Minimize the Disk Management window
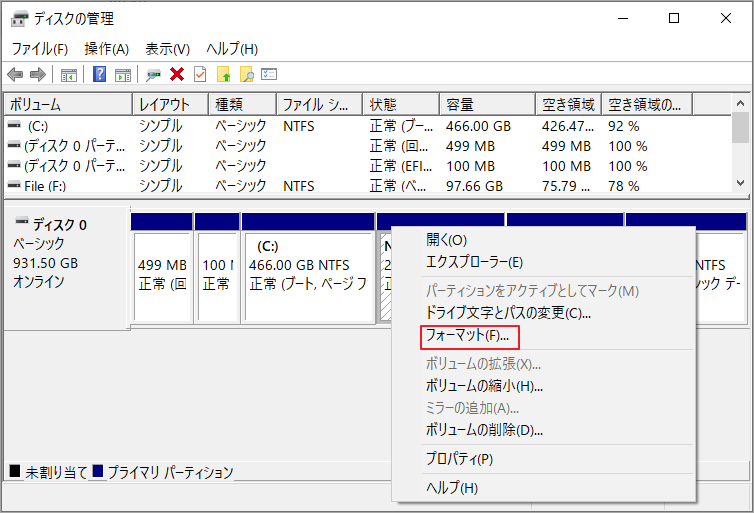 pos(623,18)
